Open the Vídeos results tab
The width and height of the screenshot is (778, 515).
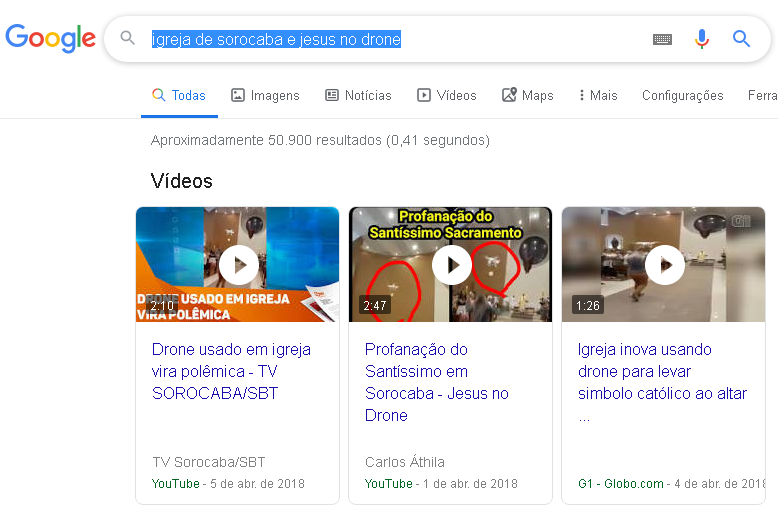click(x=447, y=95)
